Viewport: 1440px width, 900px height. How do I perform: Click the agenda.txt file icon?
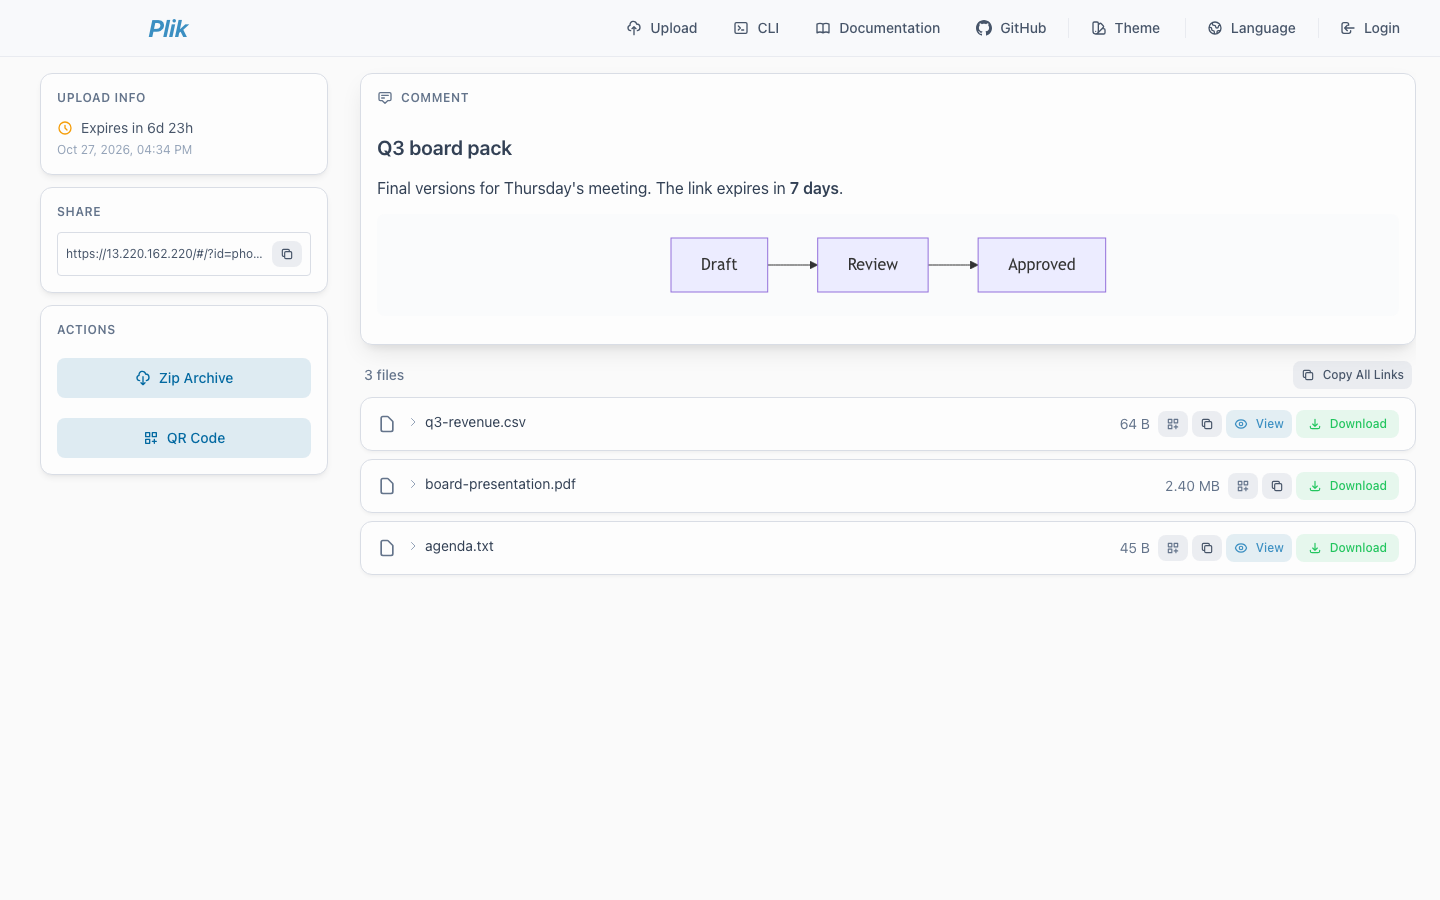pyautogui.click(x=387, y=548)
